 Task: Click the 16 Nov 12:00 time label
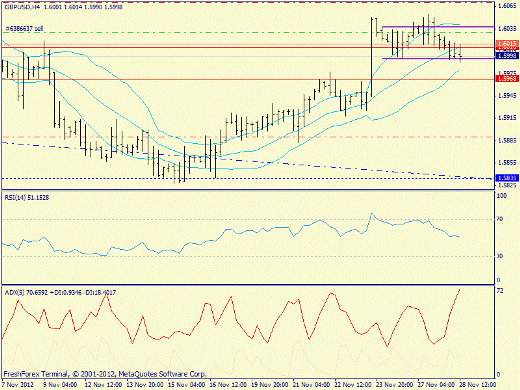click(x=228, y=384)
